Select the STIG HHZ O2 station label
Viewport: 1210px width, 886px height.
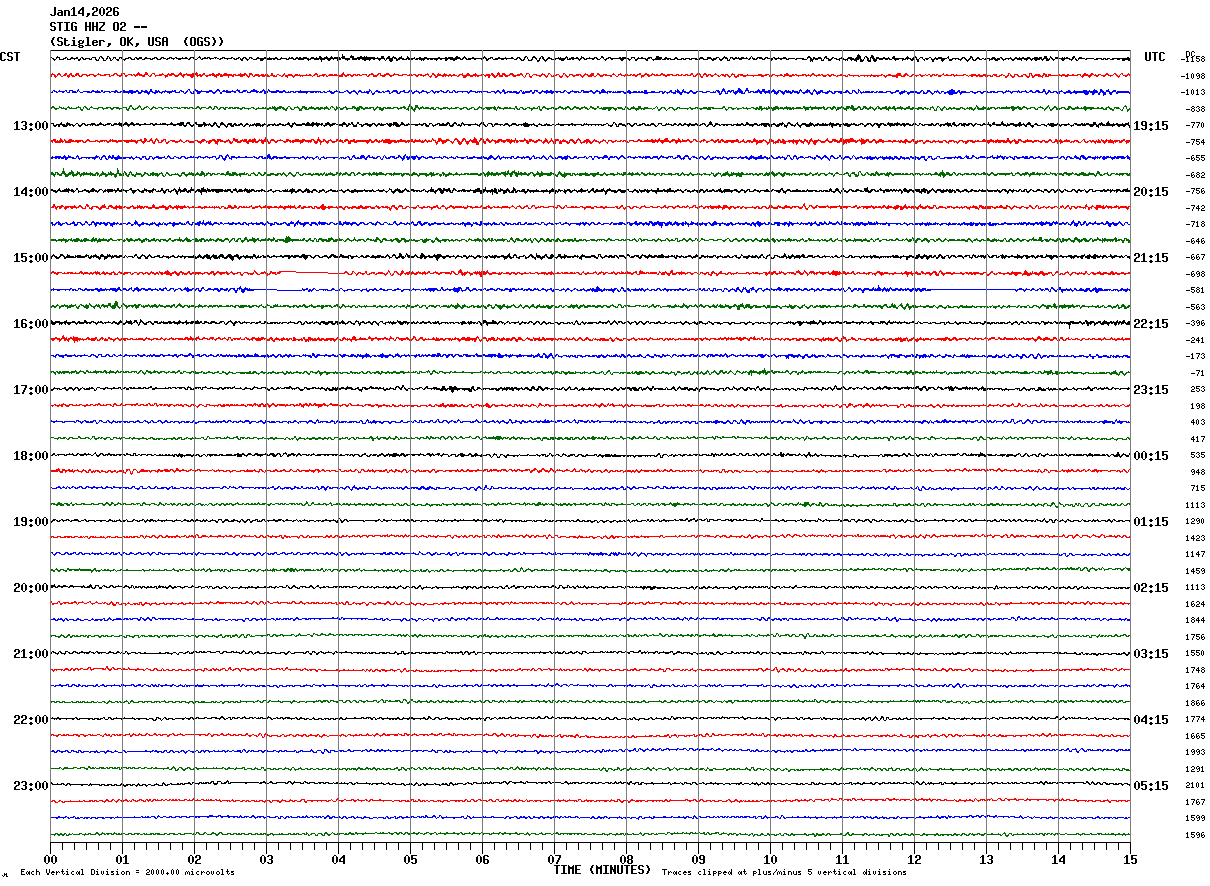click(100, 27)
